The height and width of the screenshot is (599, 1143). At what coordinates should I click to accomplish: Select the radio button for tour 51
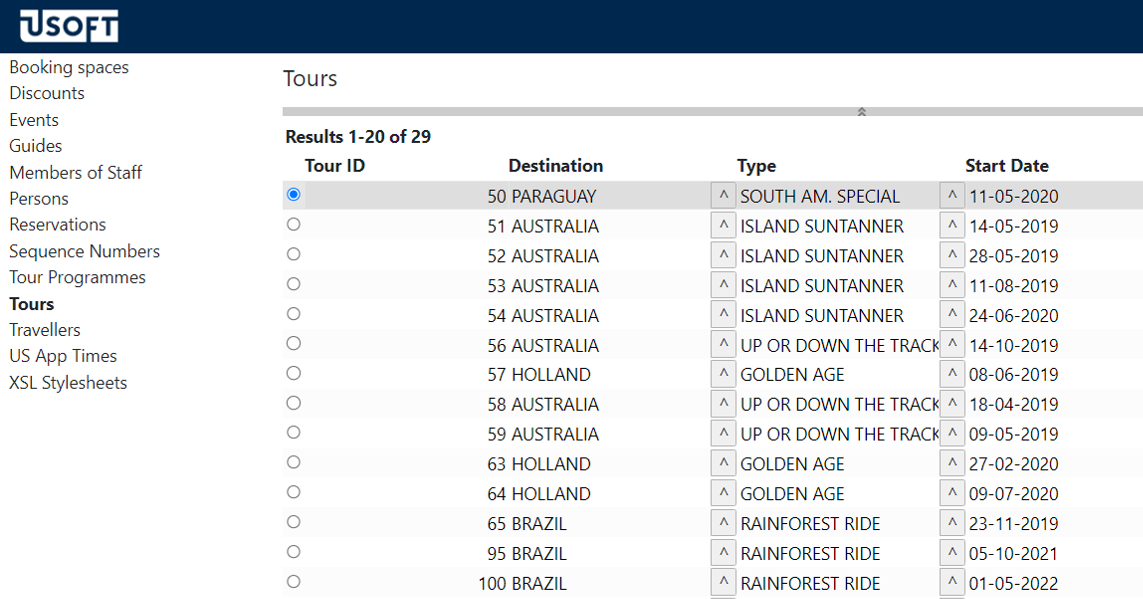(x=293, y=225)
